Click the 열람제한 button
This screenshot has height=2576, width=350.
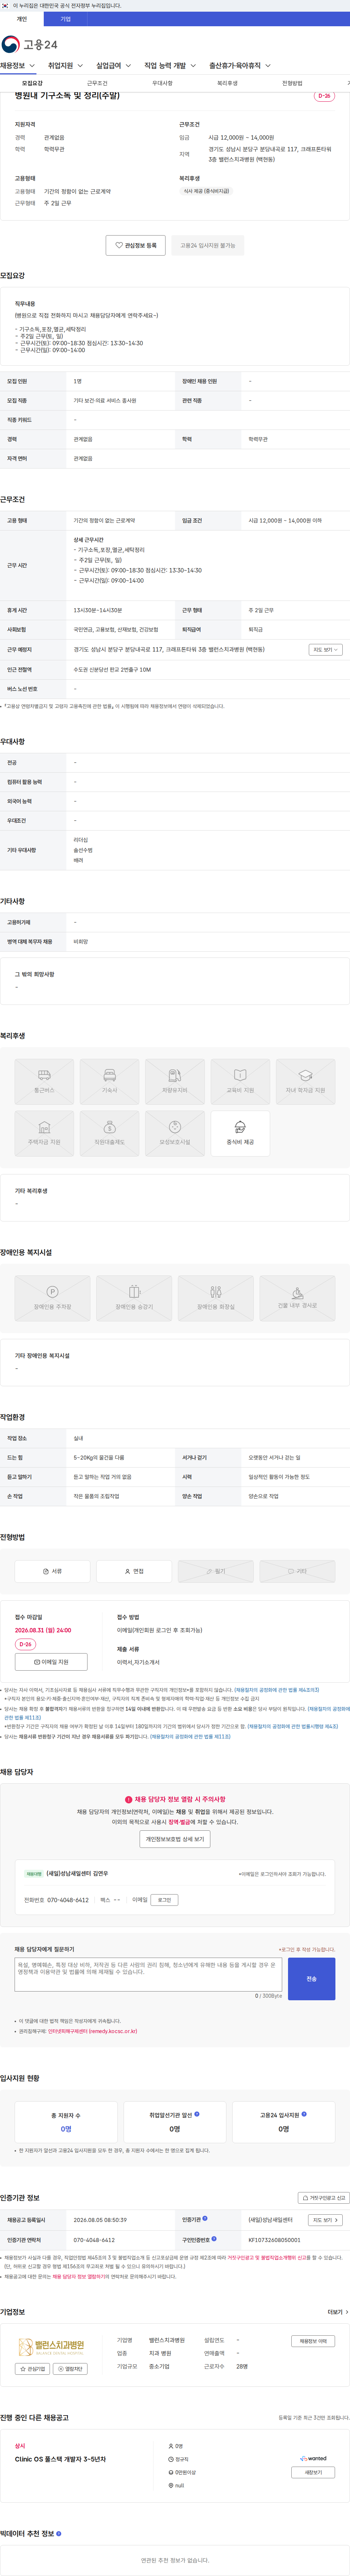(70, 2369)
